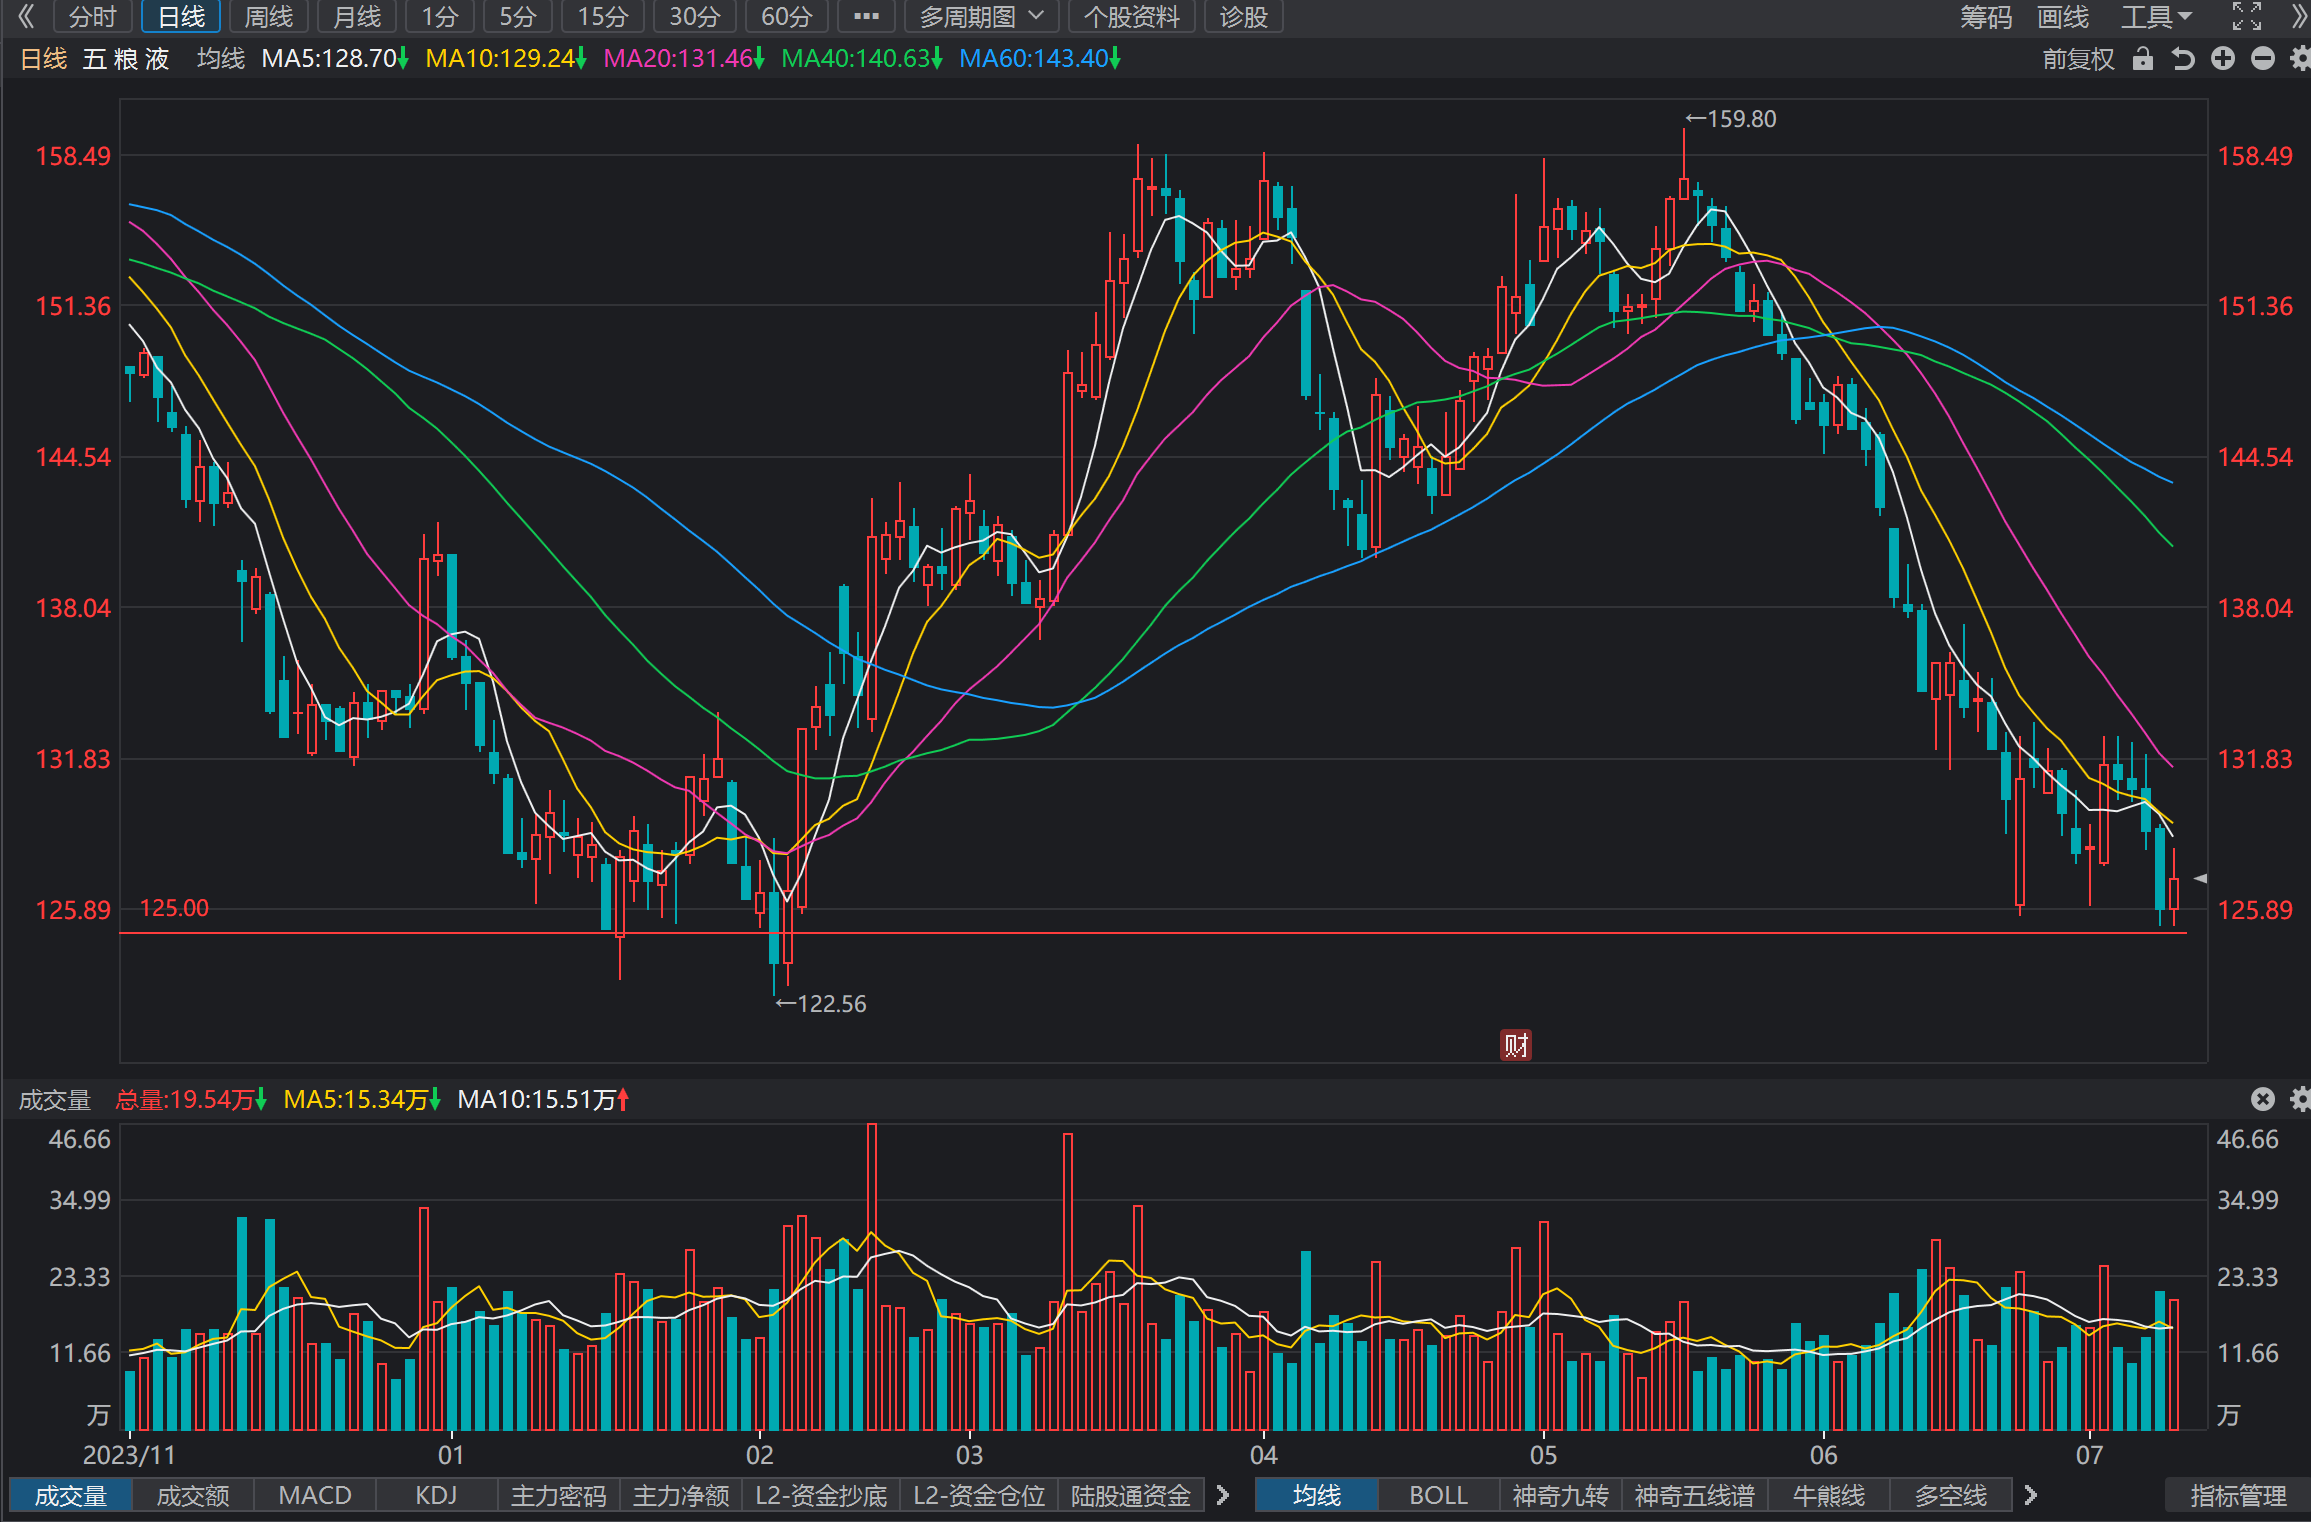Select the 30分 period
The height and width of the screenshot is (1522, 2311).
click(694, 16)
